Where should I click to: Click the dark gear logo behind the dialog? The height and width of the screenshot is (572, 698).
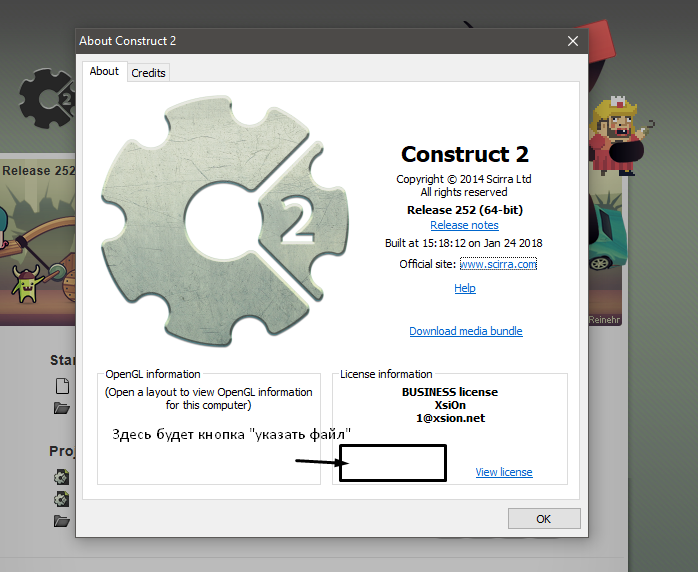[45, 100]
